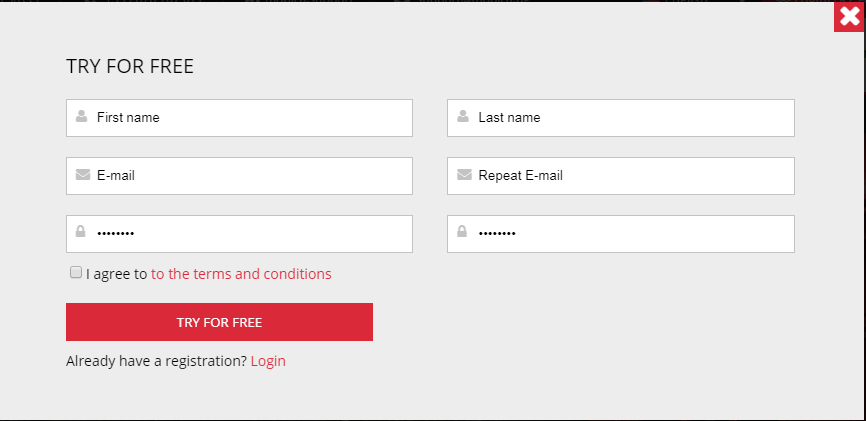Focus the First name text field
The height and width of the screenshot is (421, 866).
(250, 118)
